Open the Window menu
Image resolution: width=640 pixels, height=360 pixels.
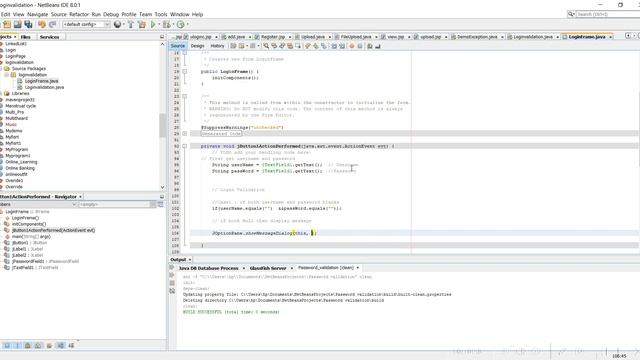[180, 14]
